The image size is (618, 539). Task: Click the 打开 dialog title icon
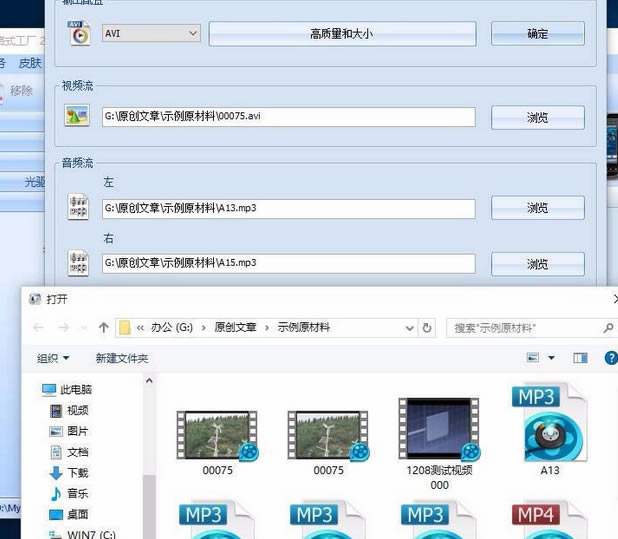point(35,299)
